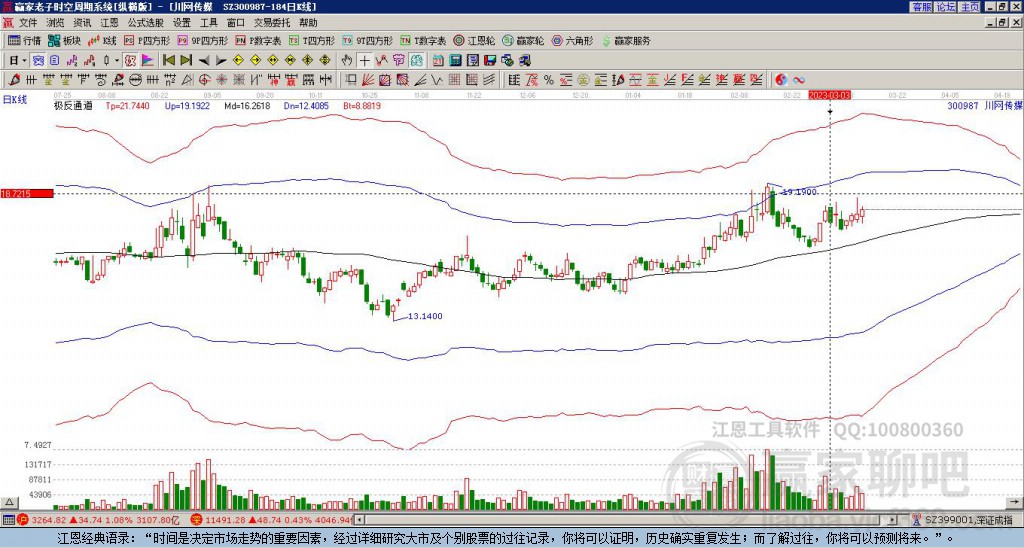
Task: Open the 9T四方形 tool
Action: [x=367, y=40]
